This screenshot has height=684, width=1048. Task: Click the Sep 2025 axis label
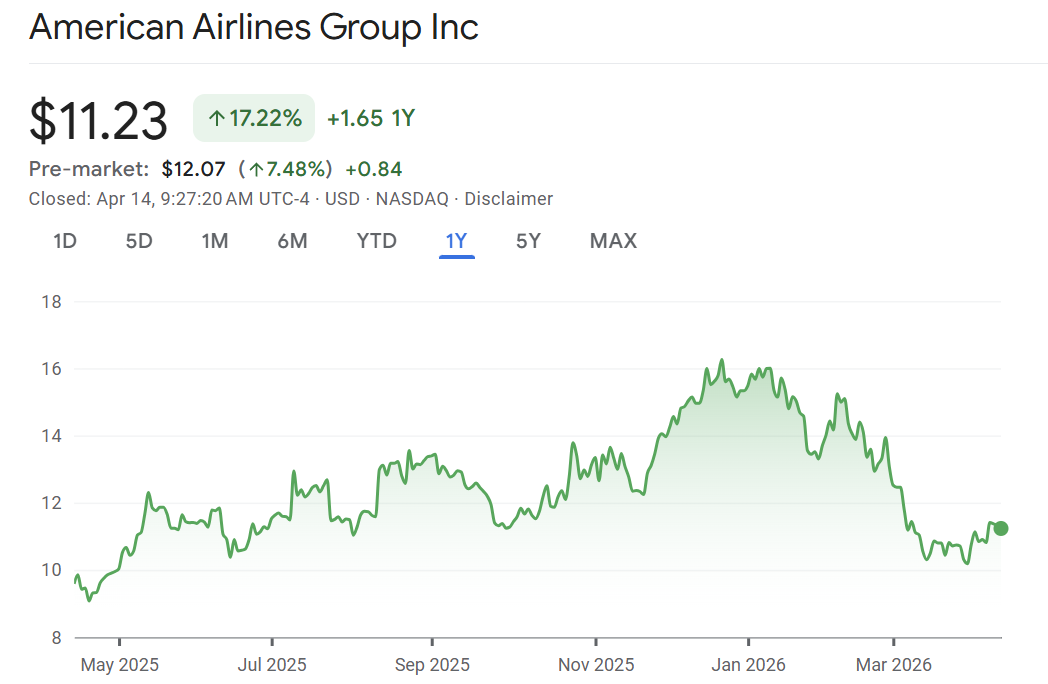(x=432, y=664)
